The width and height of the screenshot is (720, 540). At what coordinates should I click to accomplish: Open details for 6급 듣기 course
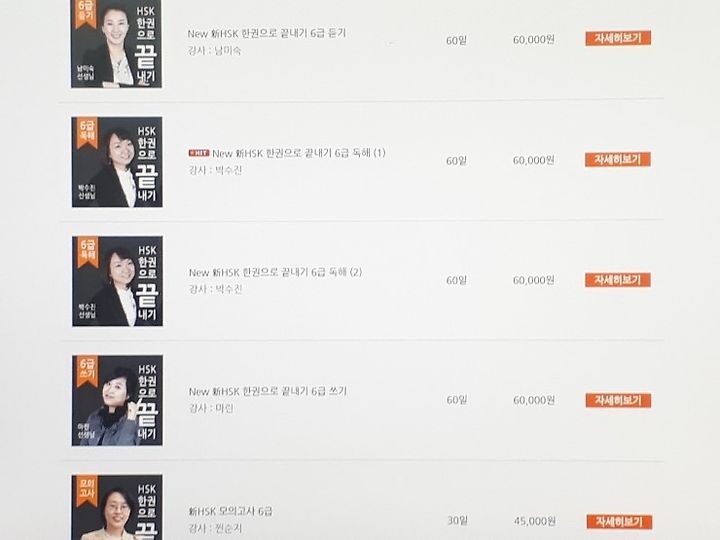pos(618,38)
